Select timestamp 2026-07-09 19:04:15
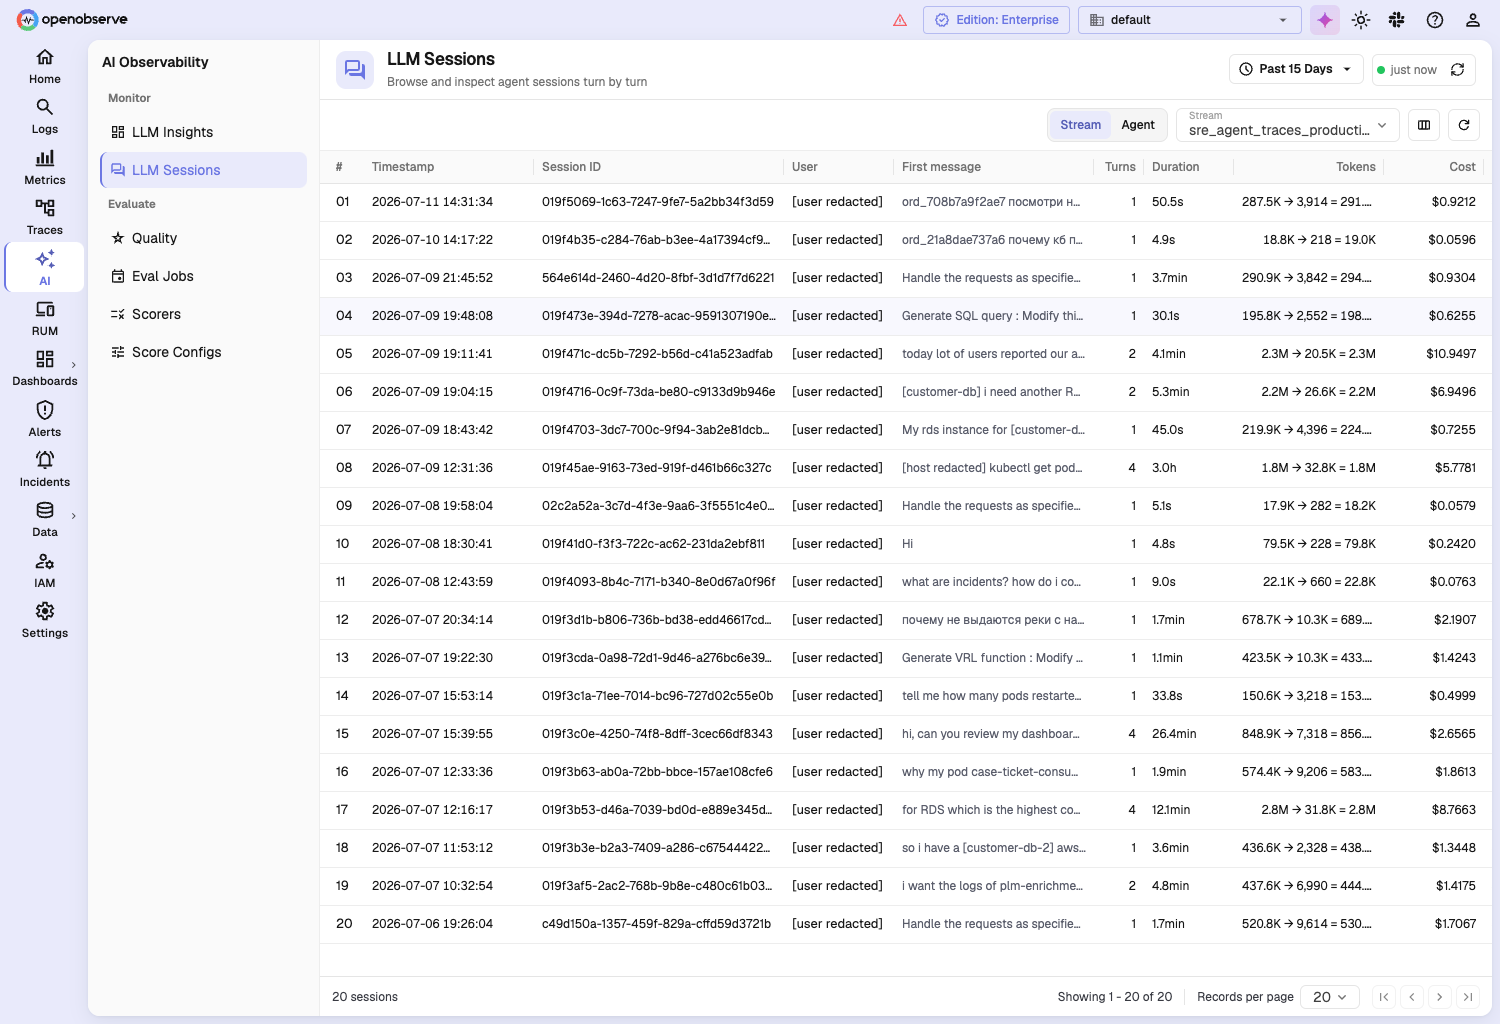Viewport: 1500px width, 1024px height. coord(432,392)
